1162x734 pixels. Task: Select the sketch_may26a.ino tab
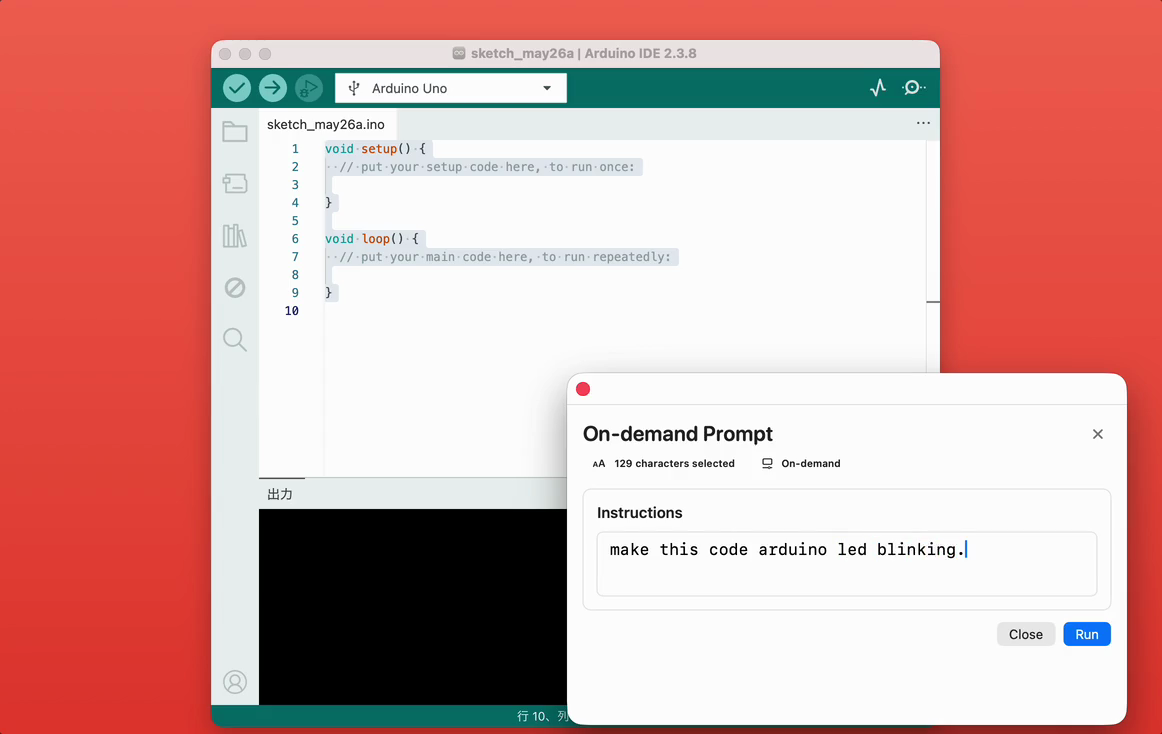point(326,125)
